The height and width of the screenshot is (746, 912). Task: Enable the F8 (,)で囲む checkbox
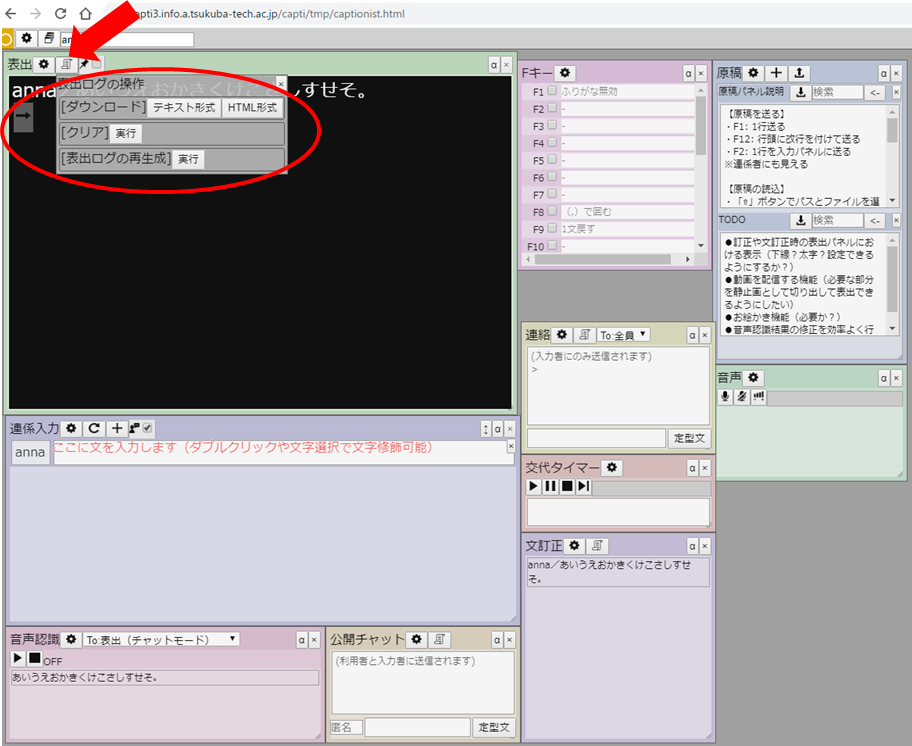click(552, 211)
